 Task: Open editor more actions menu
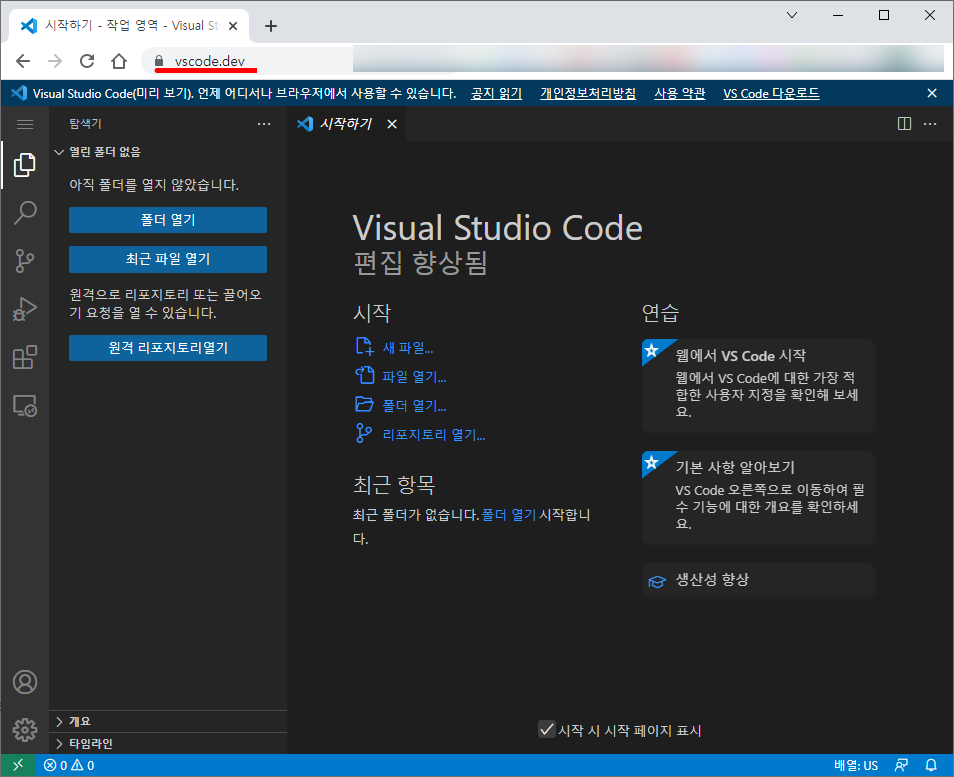point(930,124)
